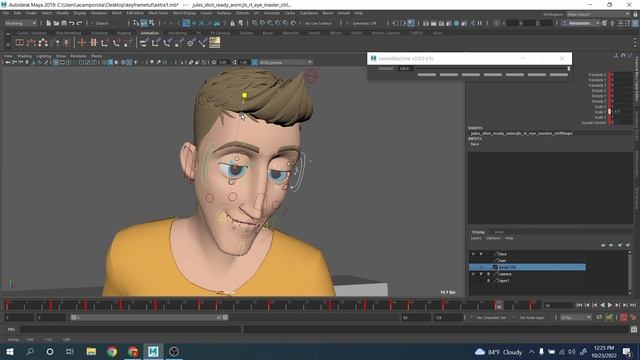Click the Set Key on Rotate shelf icon
Screen dimensions: 640x360
pos(116,42)
